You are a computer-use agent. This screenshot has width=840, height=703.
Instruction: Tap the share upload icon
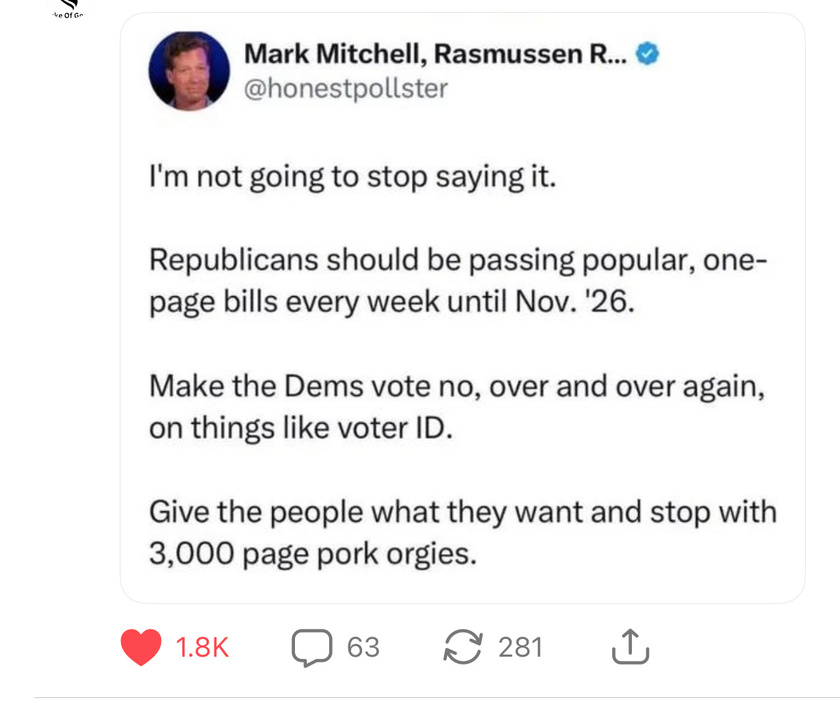coord(631,648)
